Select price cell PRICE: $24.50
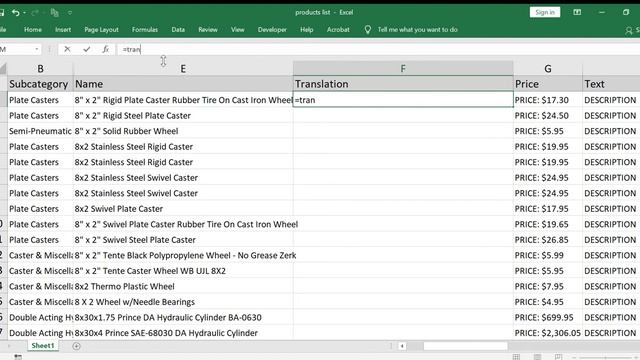 (x=548, y=116)
